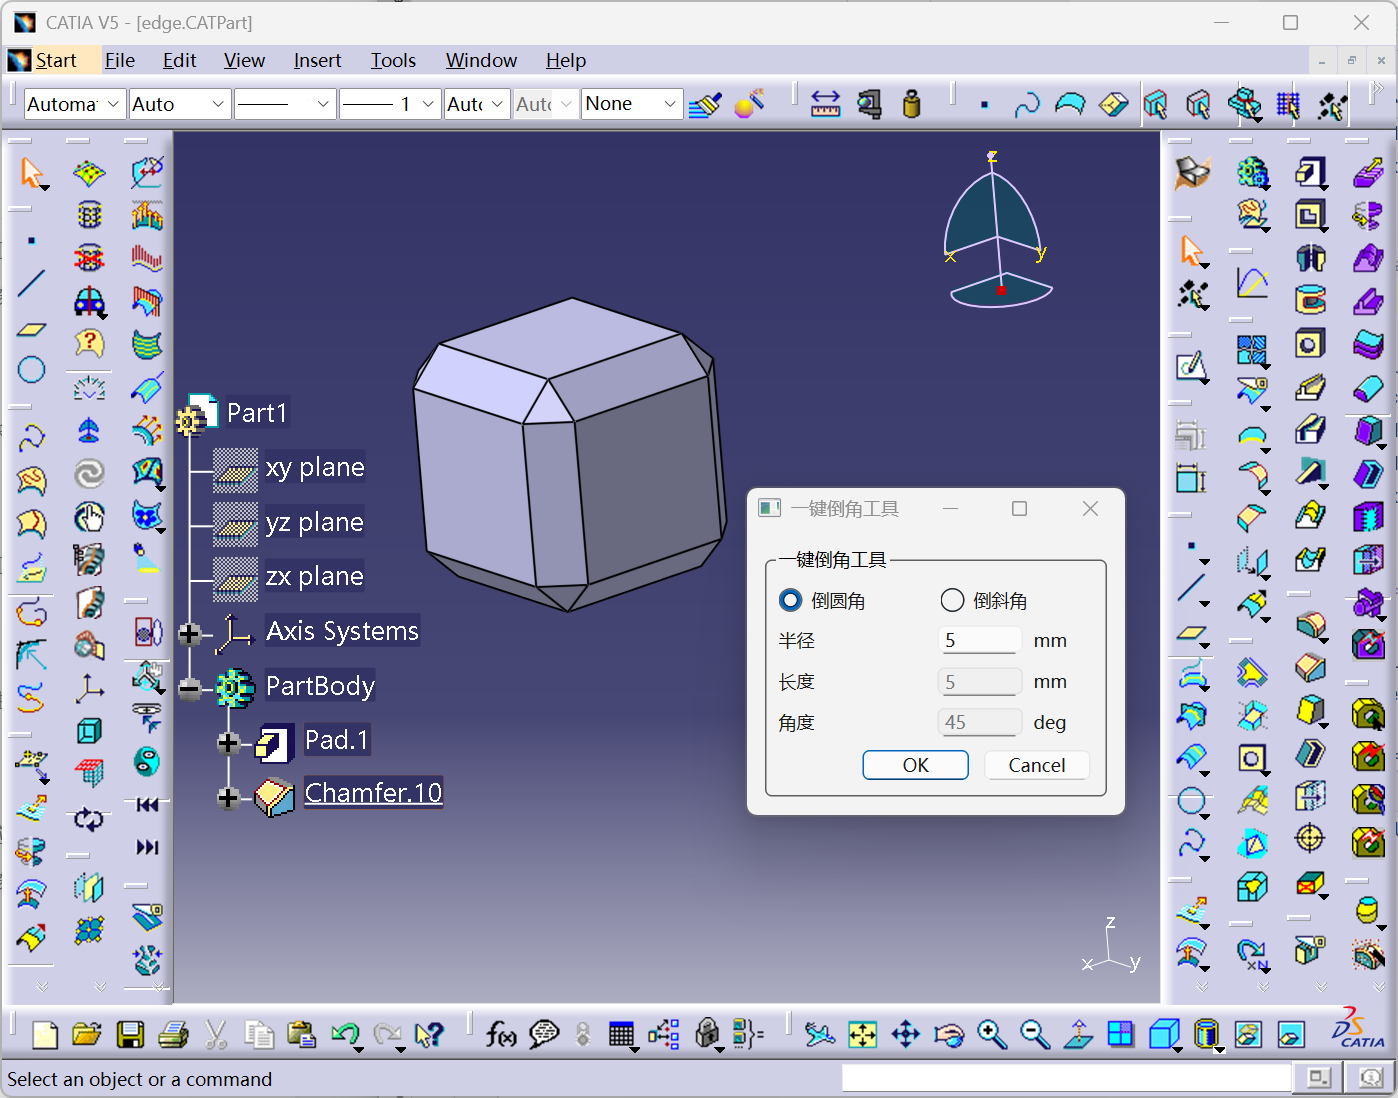Collapse the PartBody tree node
Image resolution: width=1398 pixels, height=1098 pixels.
[189, 688]
